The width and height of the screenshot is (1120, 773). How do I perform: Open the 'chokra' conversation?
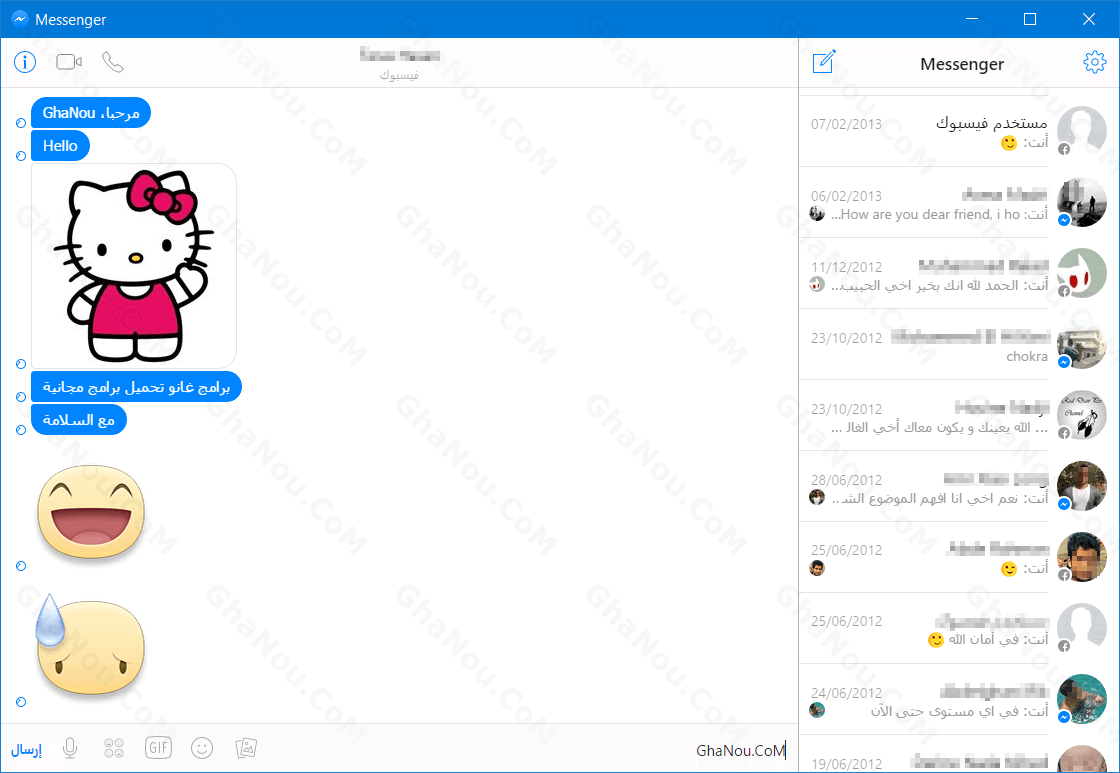pyautogui.click(x=959, y=344)
